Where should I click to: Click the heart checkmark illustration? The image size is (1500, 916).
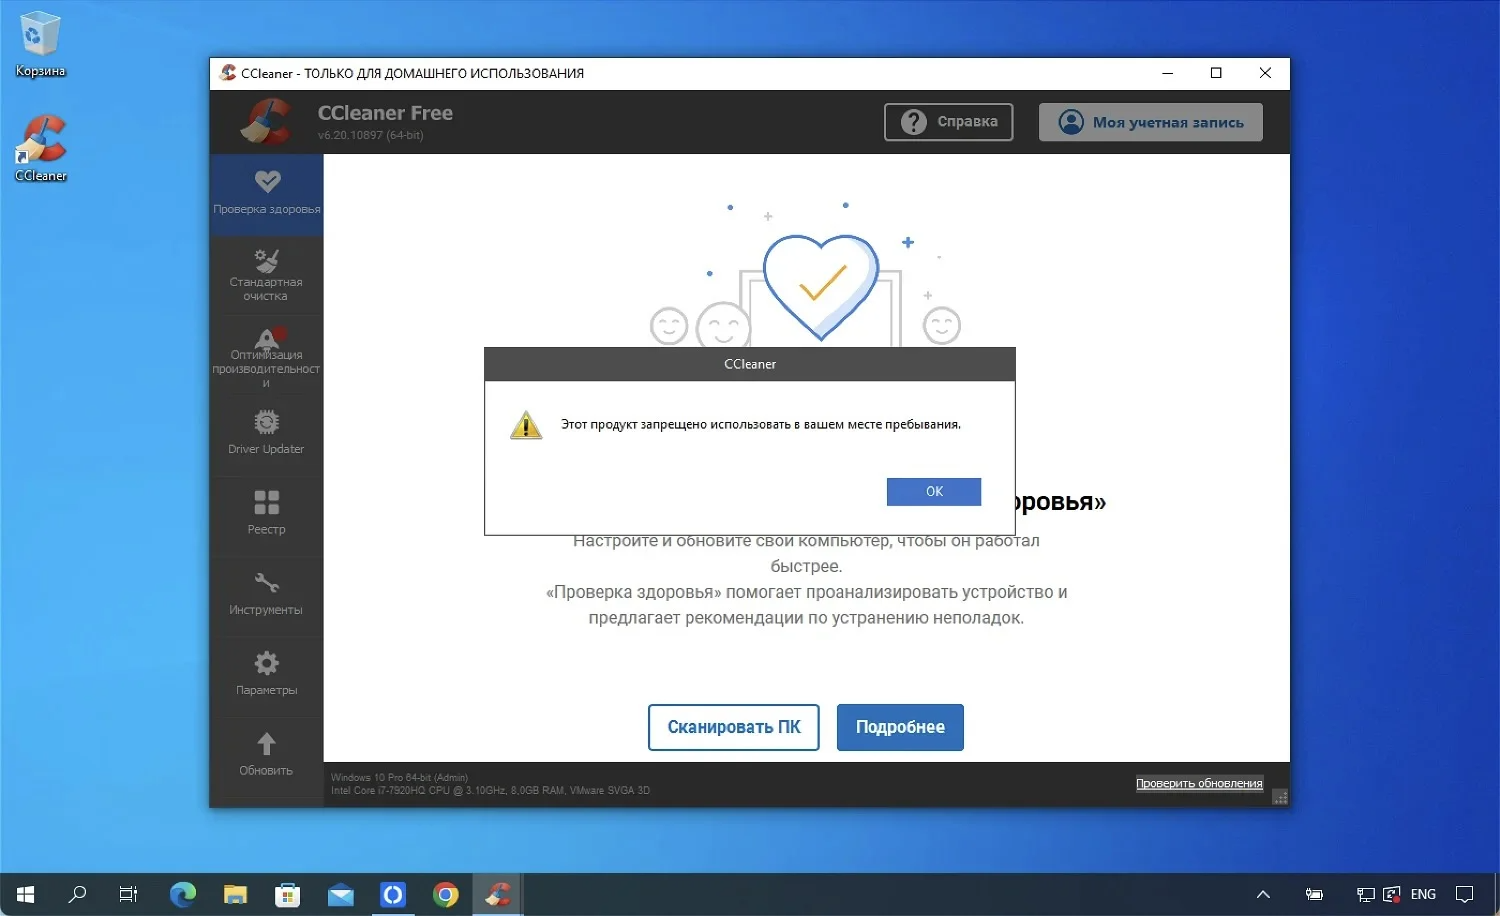tap(821, 286)
